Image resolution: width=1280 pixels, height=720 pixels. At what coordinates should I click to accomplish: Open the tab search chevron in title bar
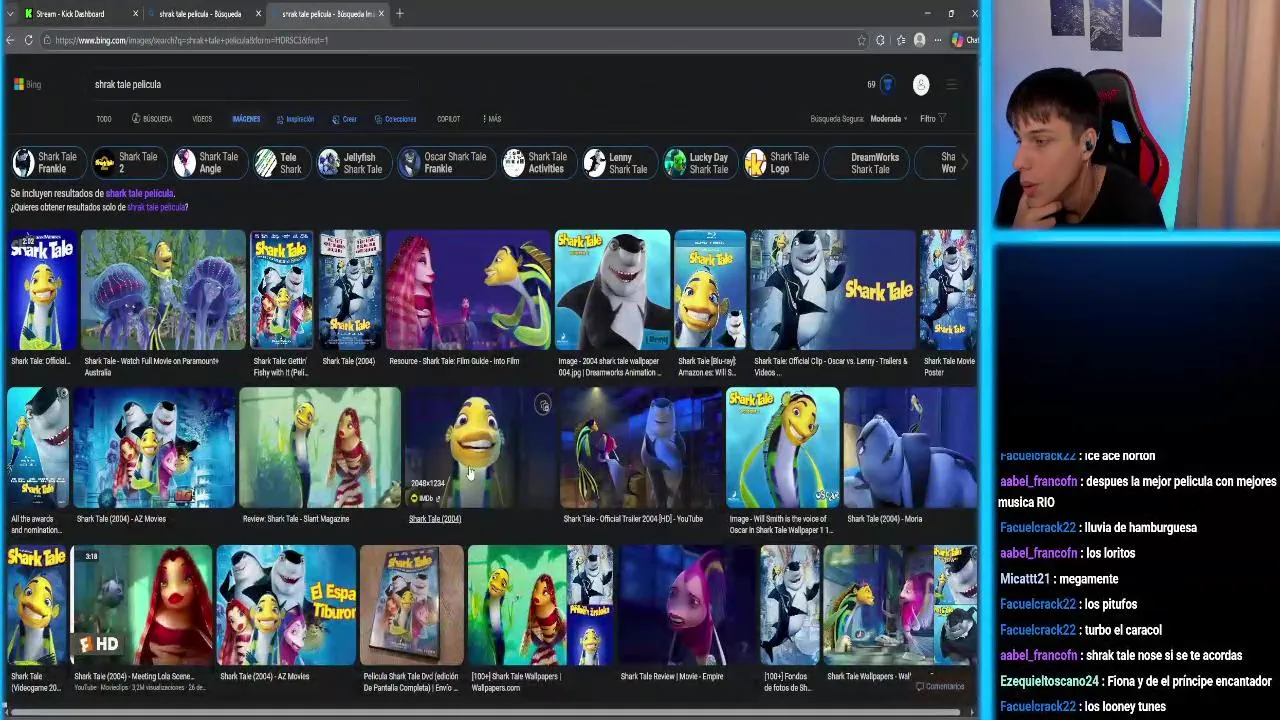[x=10, y=14]
